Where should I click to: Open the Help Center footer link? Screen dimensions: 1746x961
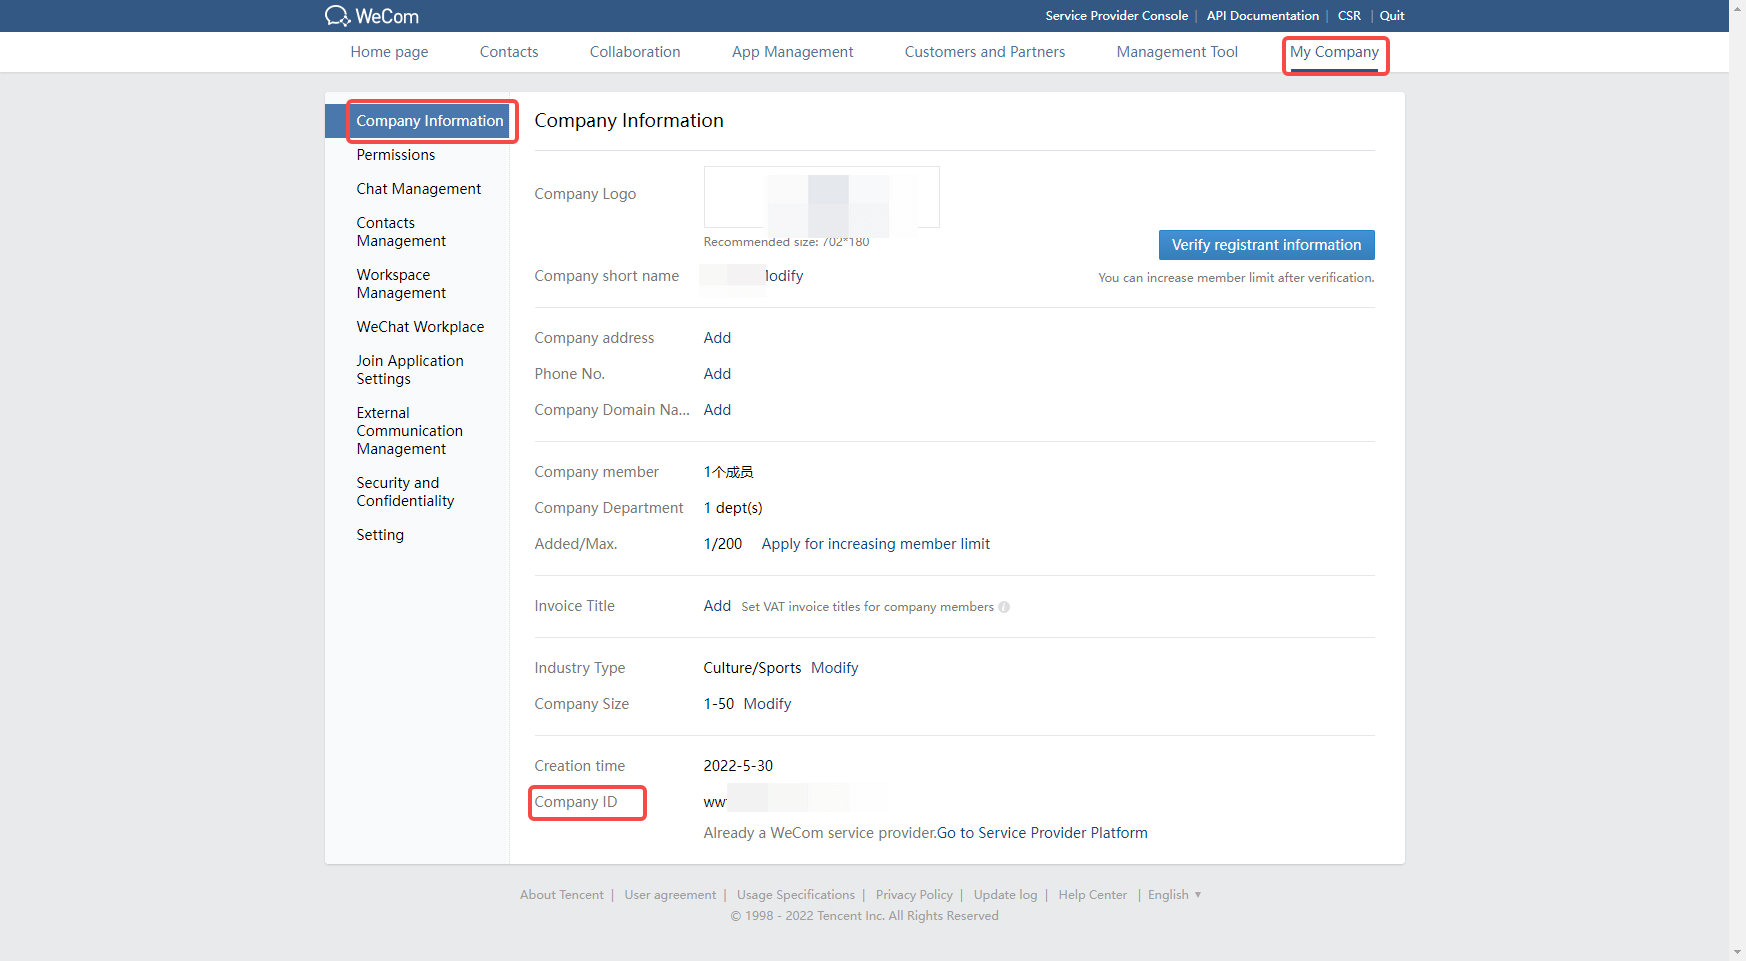pos(1092,895)
